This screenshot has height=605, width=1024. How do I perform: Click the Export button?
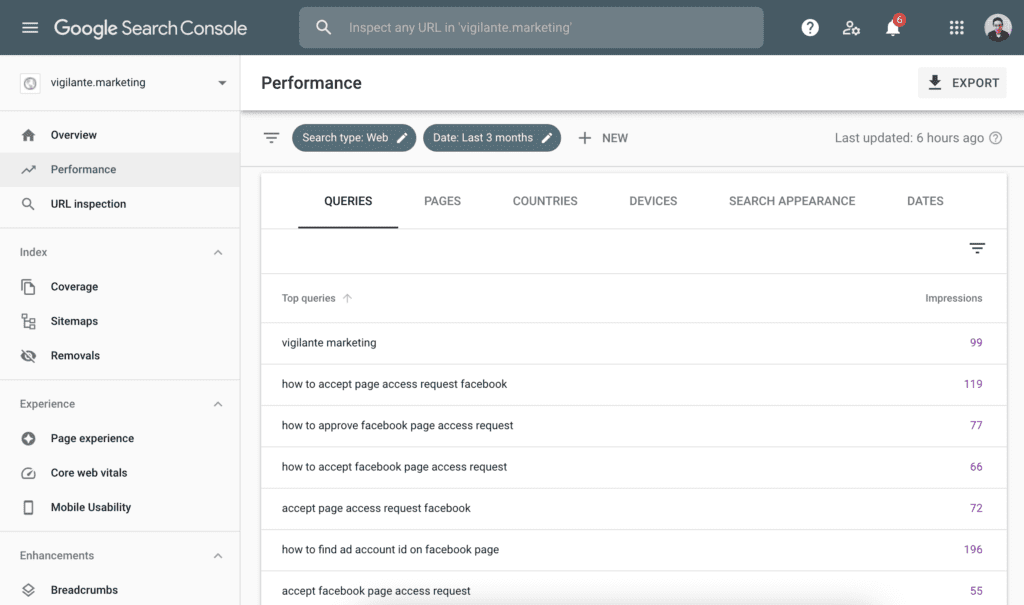point(962,83)
